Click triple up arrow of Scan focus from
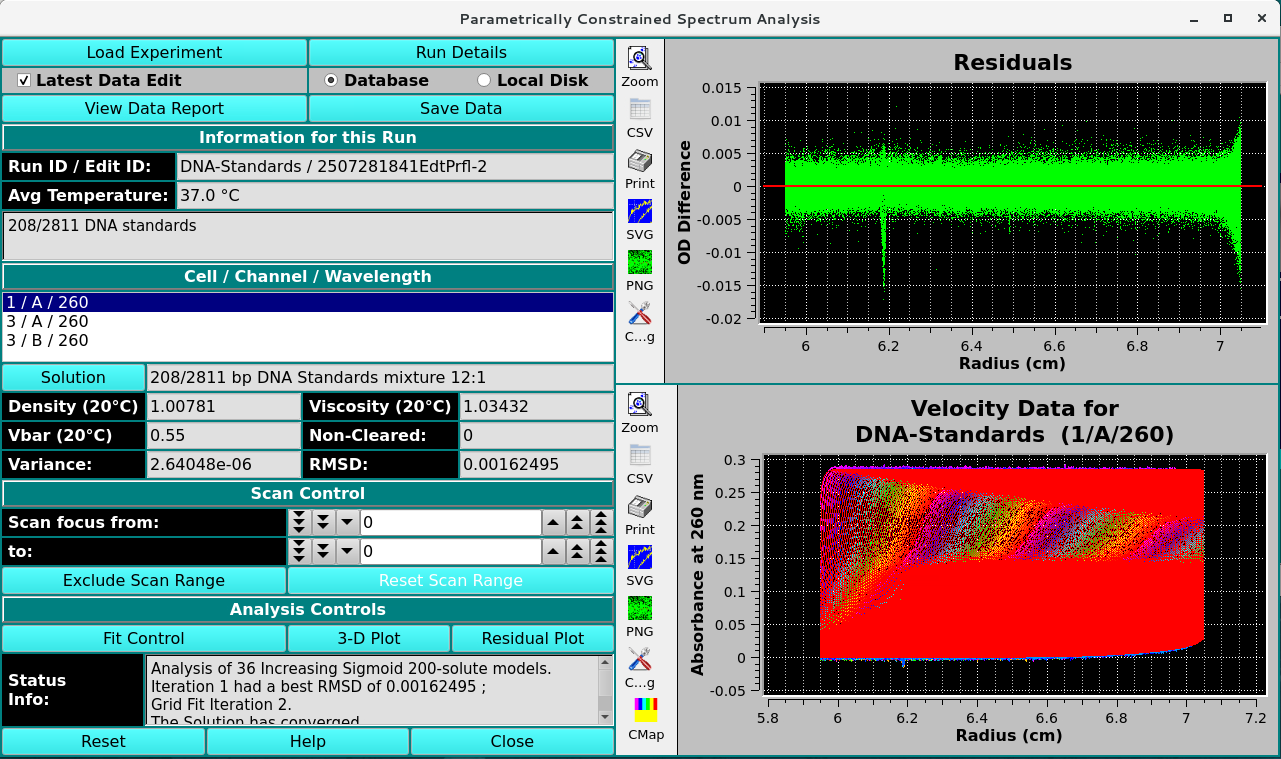 600,523
